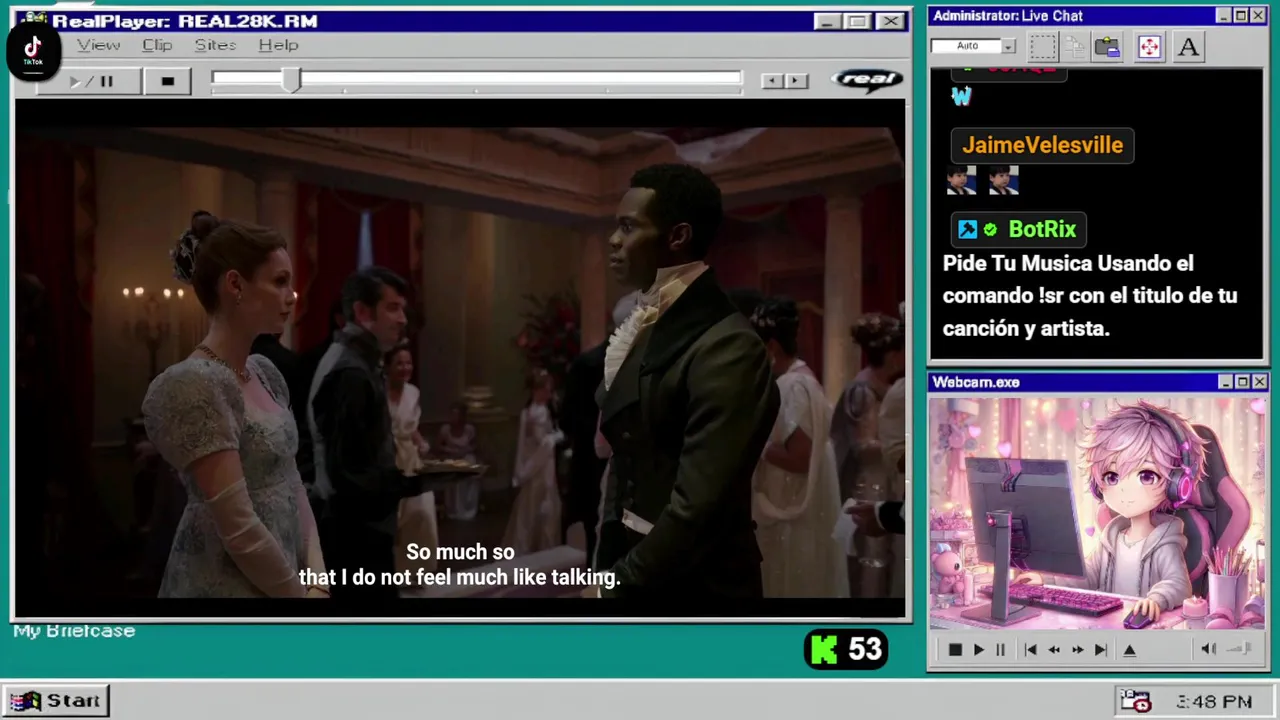The image size is (1280, 720).
Task: Click the blue W emote in chat
Action: click(x=961, y=96)
